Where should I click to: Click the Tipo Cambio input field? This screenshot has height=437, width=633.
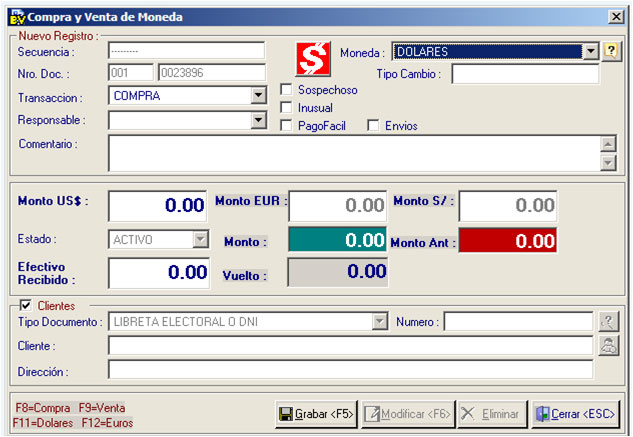525,74
